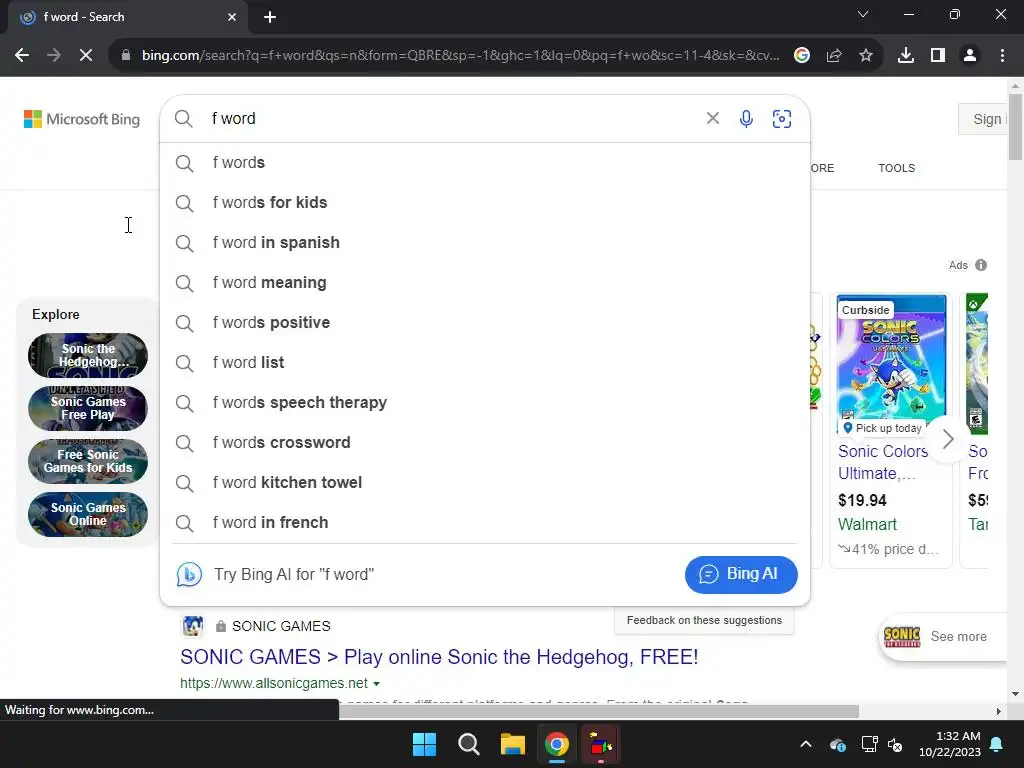Choose "f word kitchen towel" suggestion

[x=485, y=483]
